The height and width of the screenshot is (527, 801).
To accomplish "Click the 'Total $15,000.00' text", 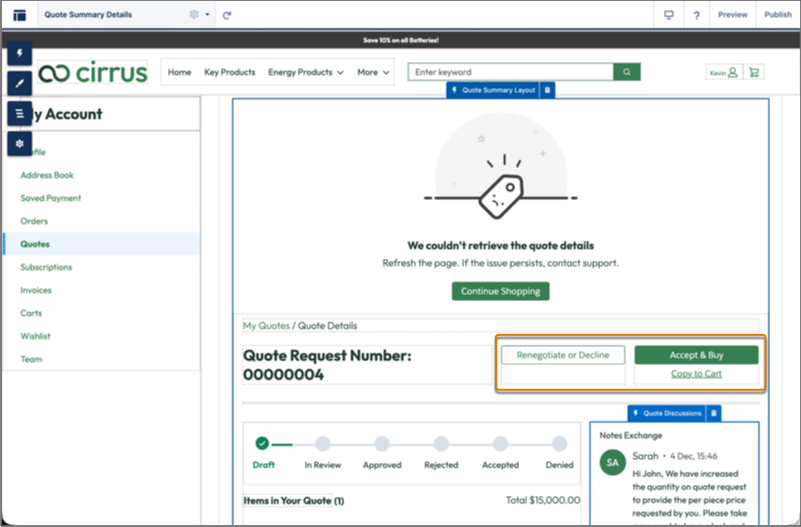I will point(543,500).
